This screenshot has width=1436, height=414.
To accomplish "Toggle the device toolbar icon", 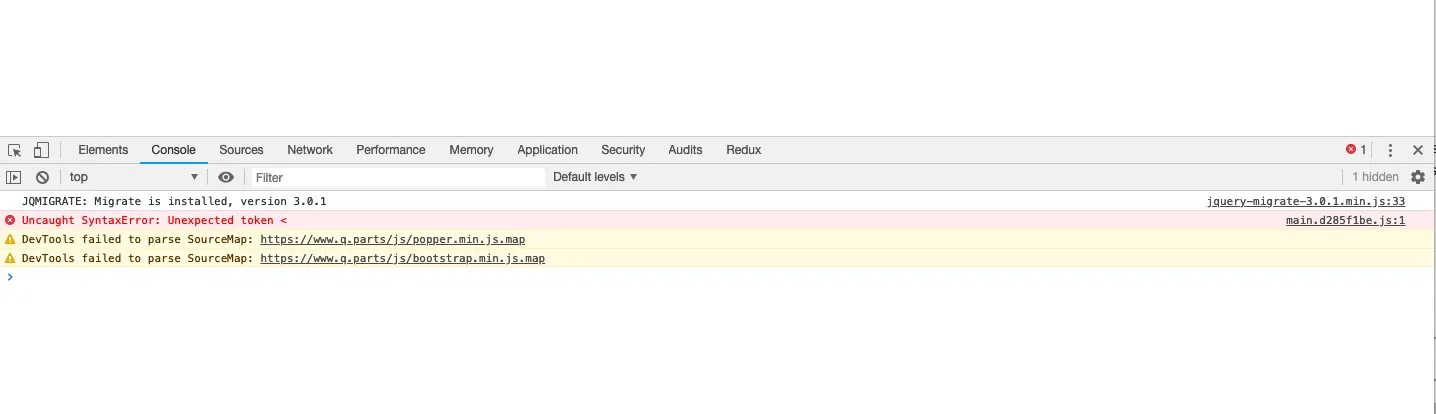I will 41,150.
